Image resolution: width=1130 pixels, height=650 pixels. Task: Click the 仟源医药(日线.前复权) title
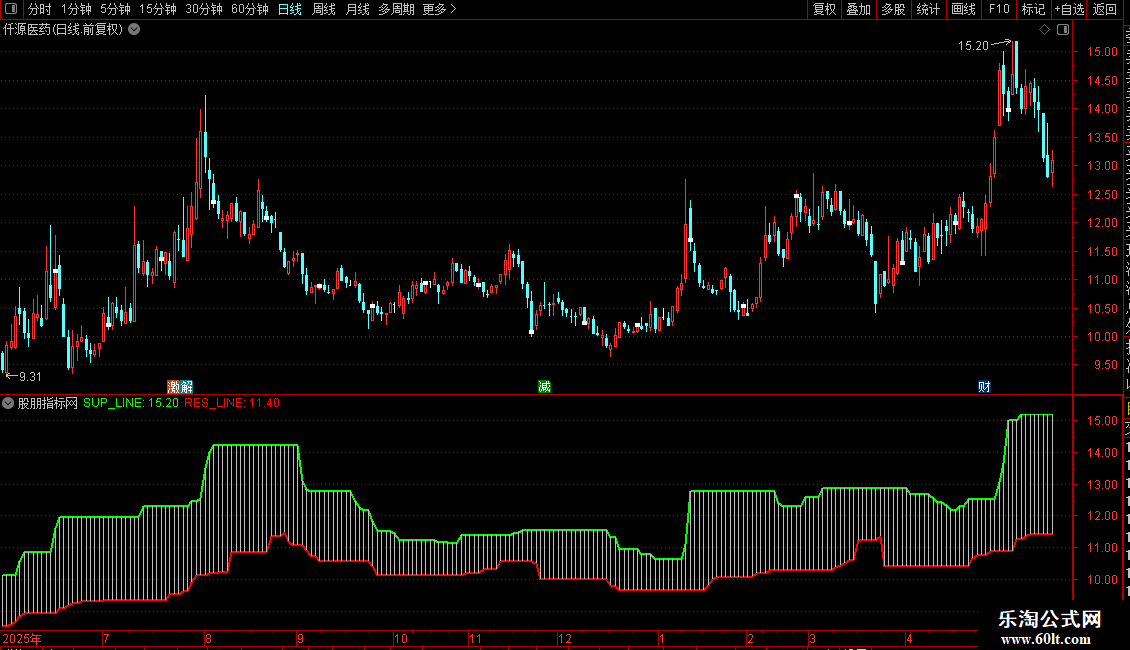pyautogui.click(x=63, y=30)
